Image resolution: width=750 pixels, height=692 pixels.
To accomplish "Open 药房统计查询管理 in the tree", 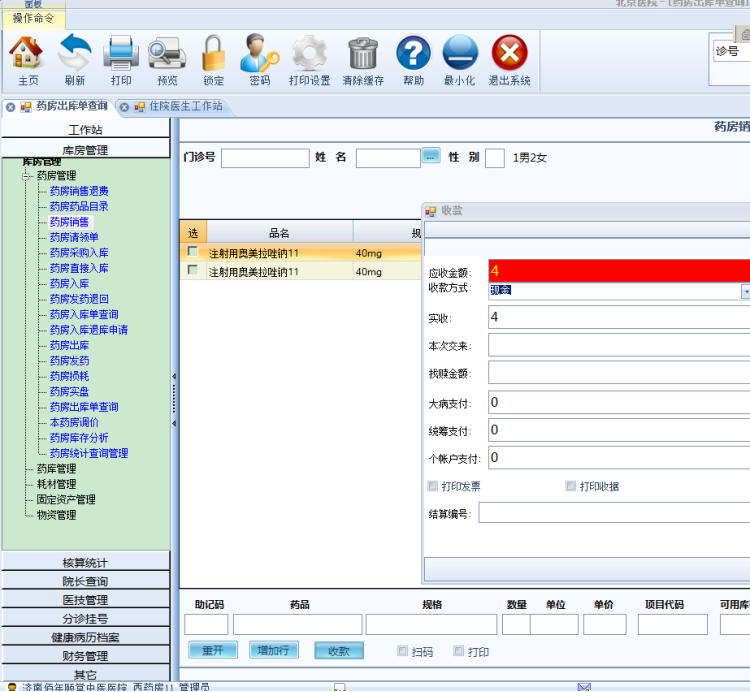I will pos(89,453).
